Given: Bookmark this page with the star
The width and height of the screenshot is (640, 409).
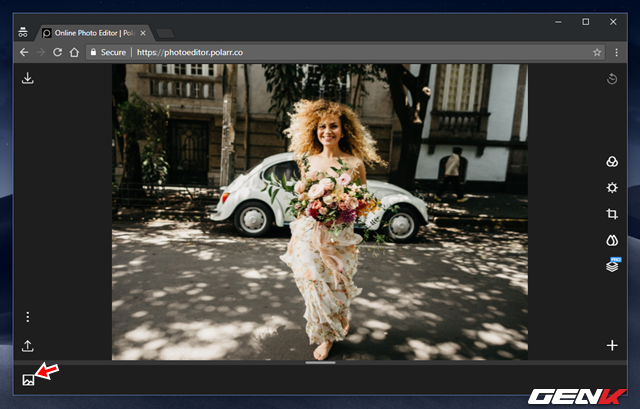Looking at the screenshot, I should [x=597, y=52].
